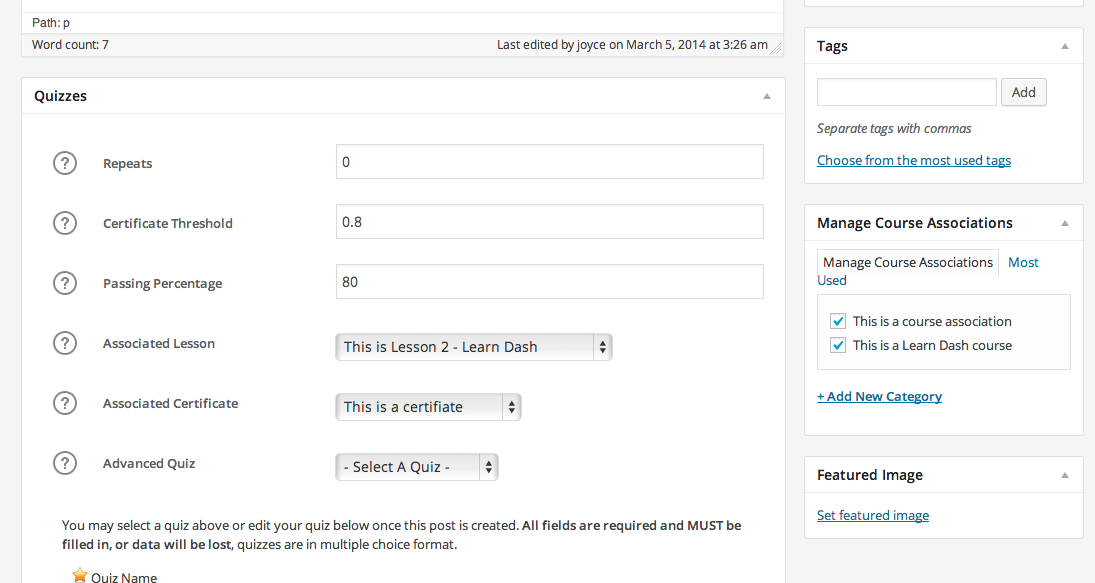
Task: Click the star icon next to Quiz Name
Action: 80,575
